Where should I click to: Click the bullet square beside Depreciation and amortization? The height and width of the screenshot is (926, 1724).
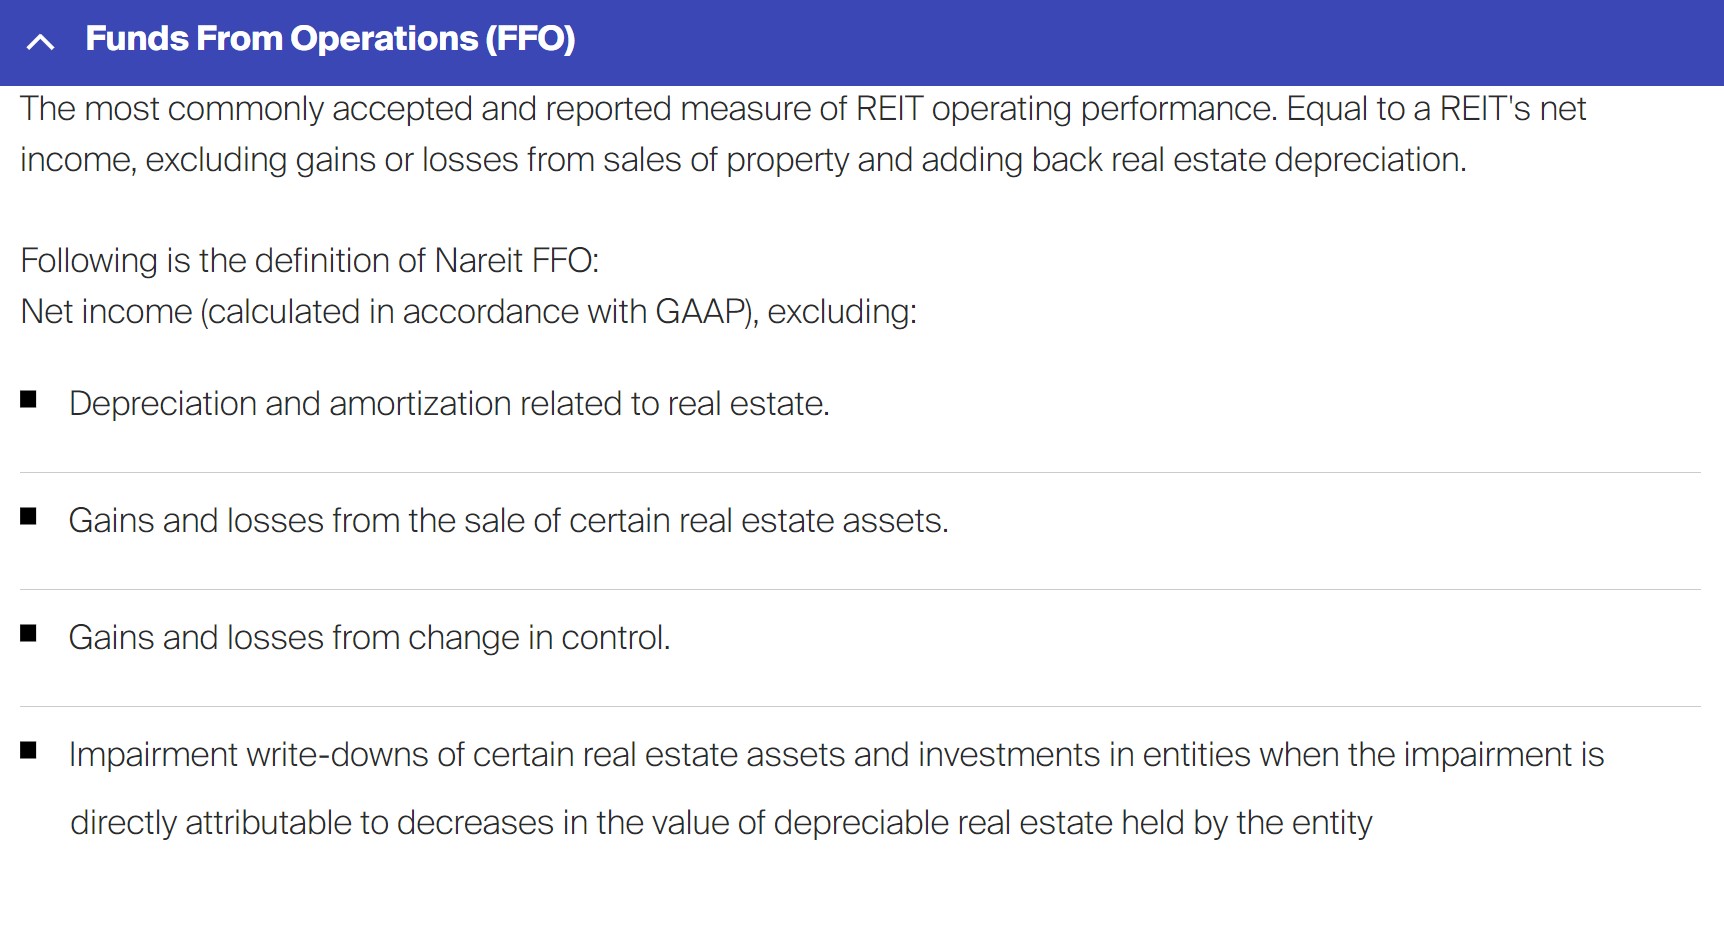[x=28, y=400]
